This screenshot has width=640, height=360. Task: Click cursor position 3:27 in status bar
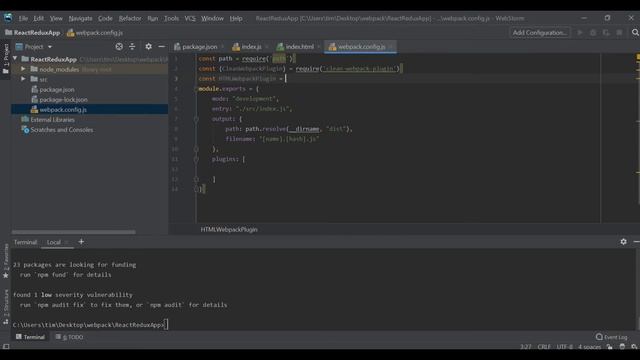526,347
